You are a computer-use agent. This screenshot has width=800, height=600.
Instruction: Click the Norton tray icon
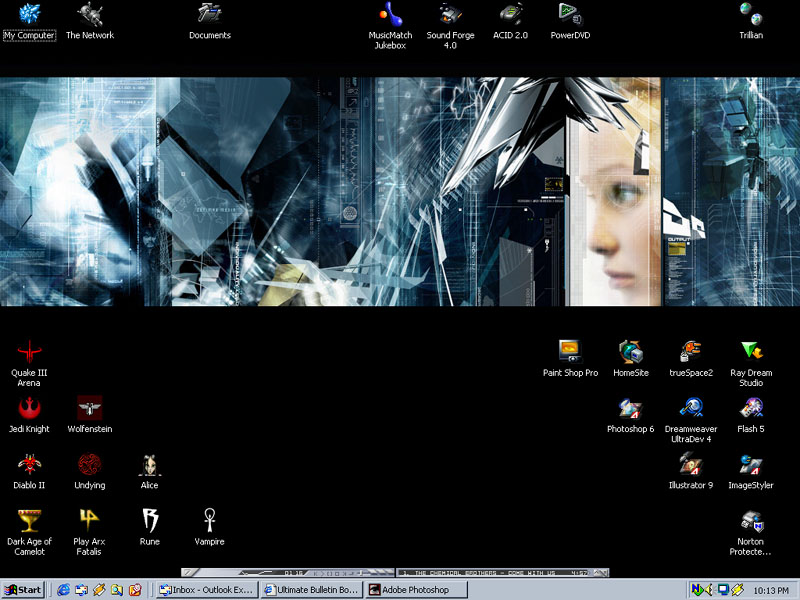[697, 590]
